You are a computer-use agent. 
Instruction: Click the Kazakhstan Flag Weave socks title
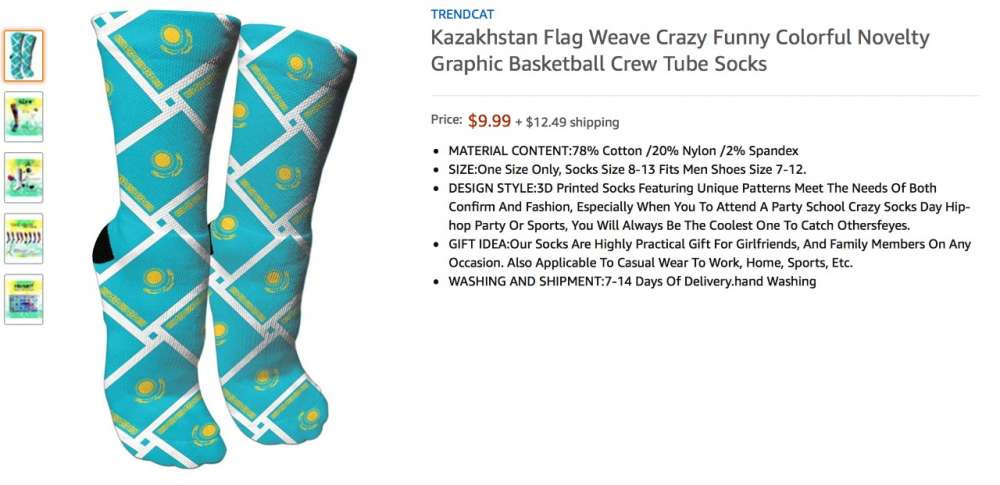[x=680, y=51]
